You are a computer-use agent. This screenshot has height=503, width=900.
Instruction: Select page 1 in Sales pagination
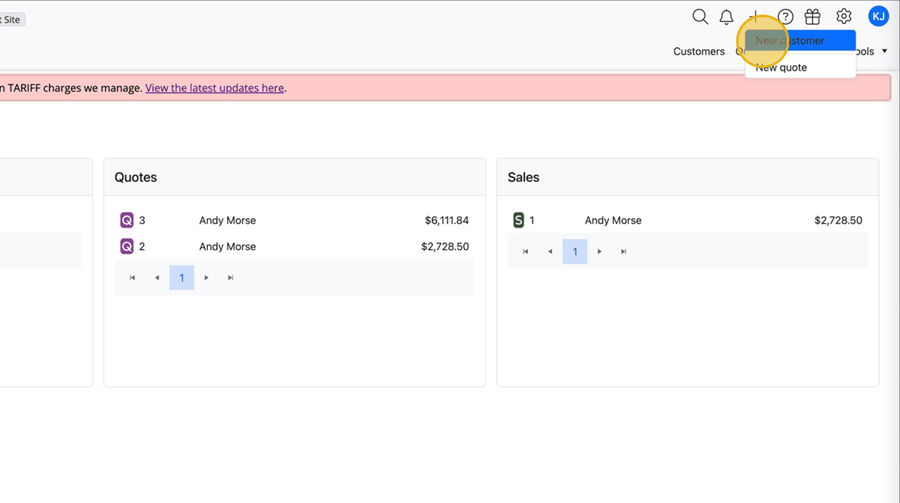click(x=575, y=252)
